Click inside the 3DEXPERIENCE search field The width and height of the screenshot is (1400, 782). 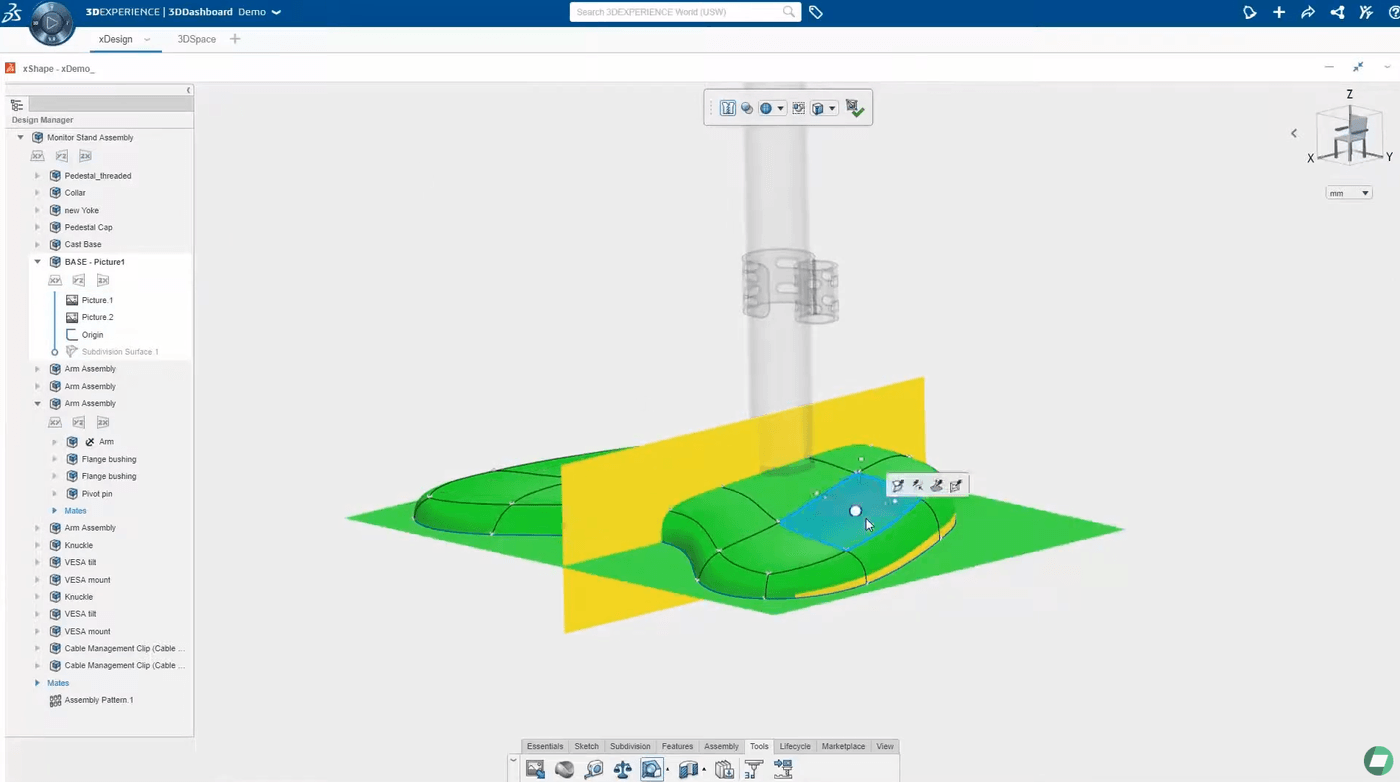685,12
